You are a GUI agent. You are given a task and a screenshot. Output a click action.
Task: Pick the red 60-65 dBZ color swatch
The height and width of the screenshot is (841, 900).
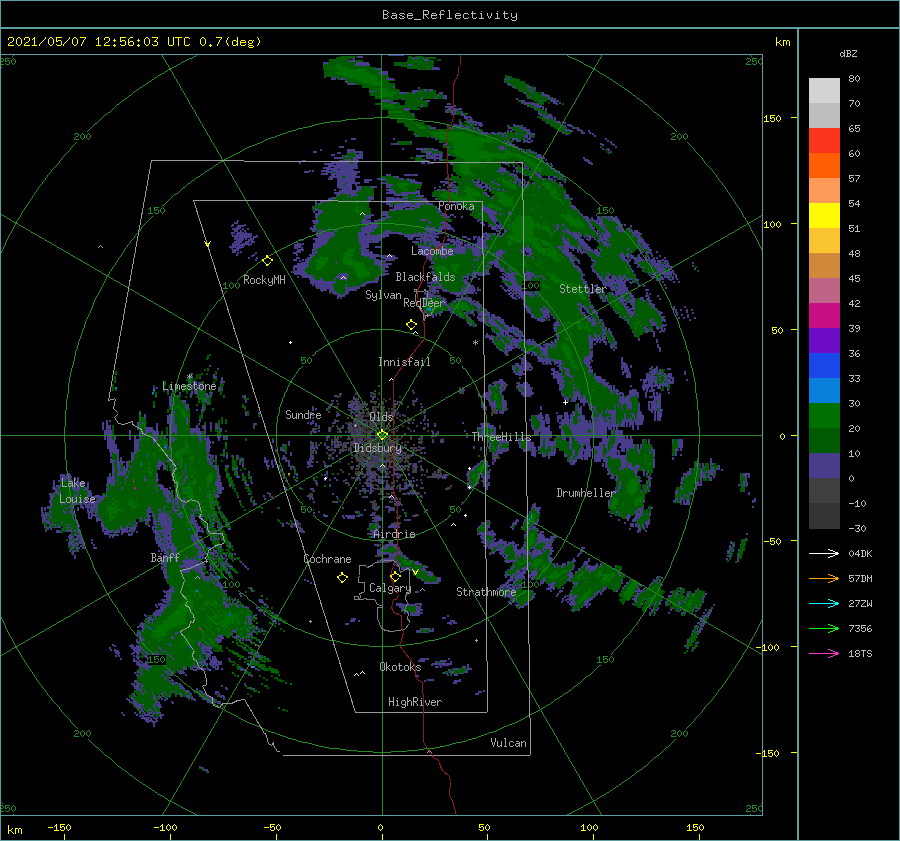point(824,141)
